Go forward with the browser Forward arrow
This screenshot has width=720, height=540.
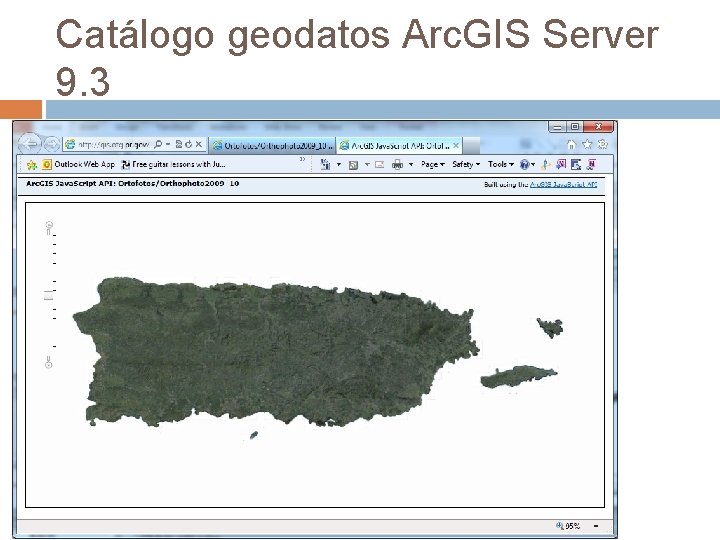click(x=51, y=145)
